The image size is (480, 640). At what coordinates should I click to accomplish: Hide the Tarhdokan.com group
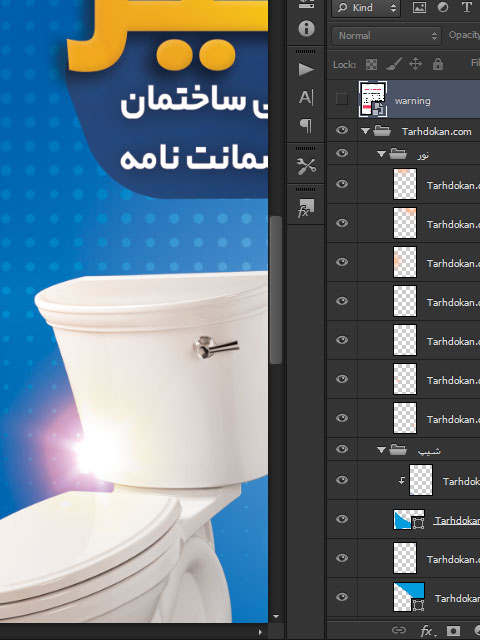click(x=342, y=130)
